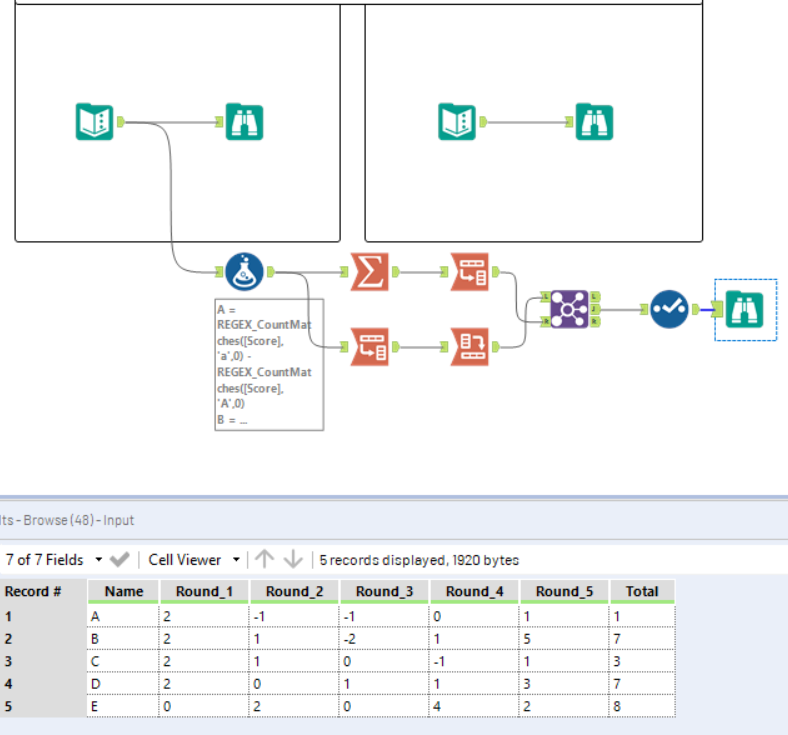Click the Round_2 column header
This screenshot has width=788, height=735.
coord(294,591)
